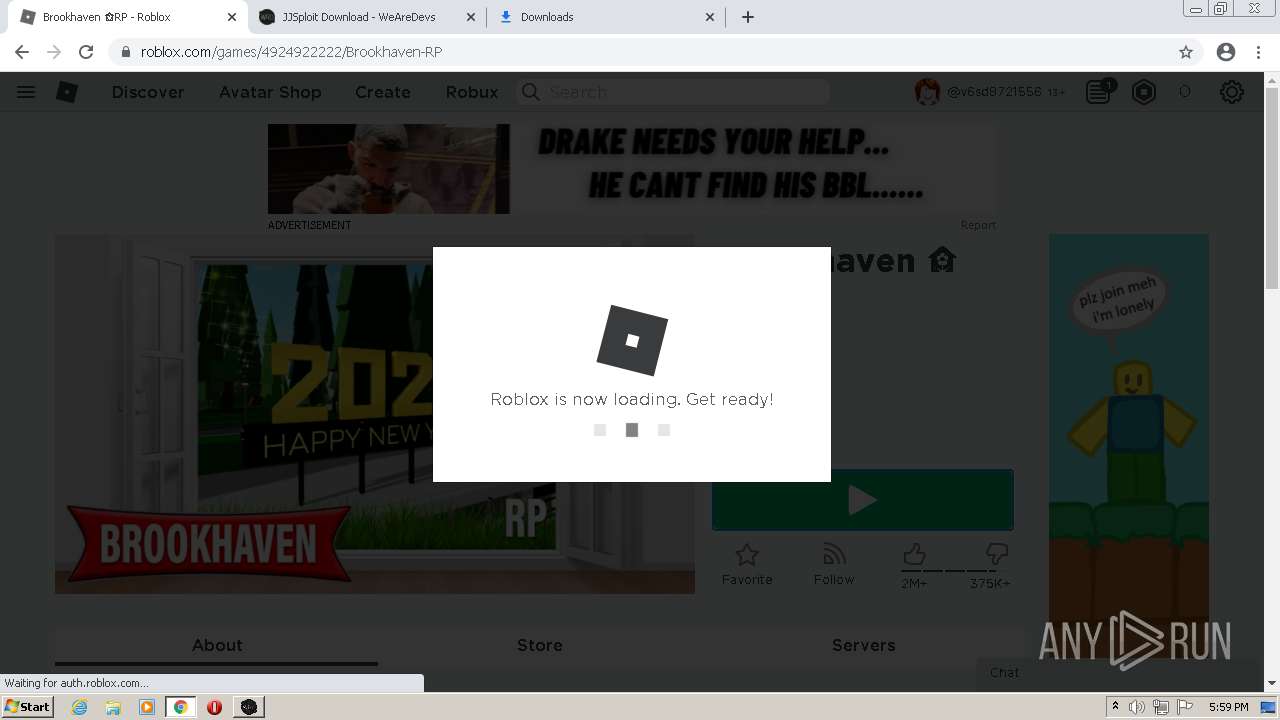The height and width of the screenshot is (720, 1280).
Task: Click the @v6sd8721556 username link
Action: 994,92
